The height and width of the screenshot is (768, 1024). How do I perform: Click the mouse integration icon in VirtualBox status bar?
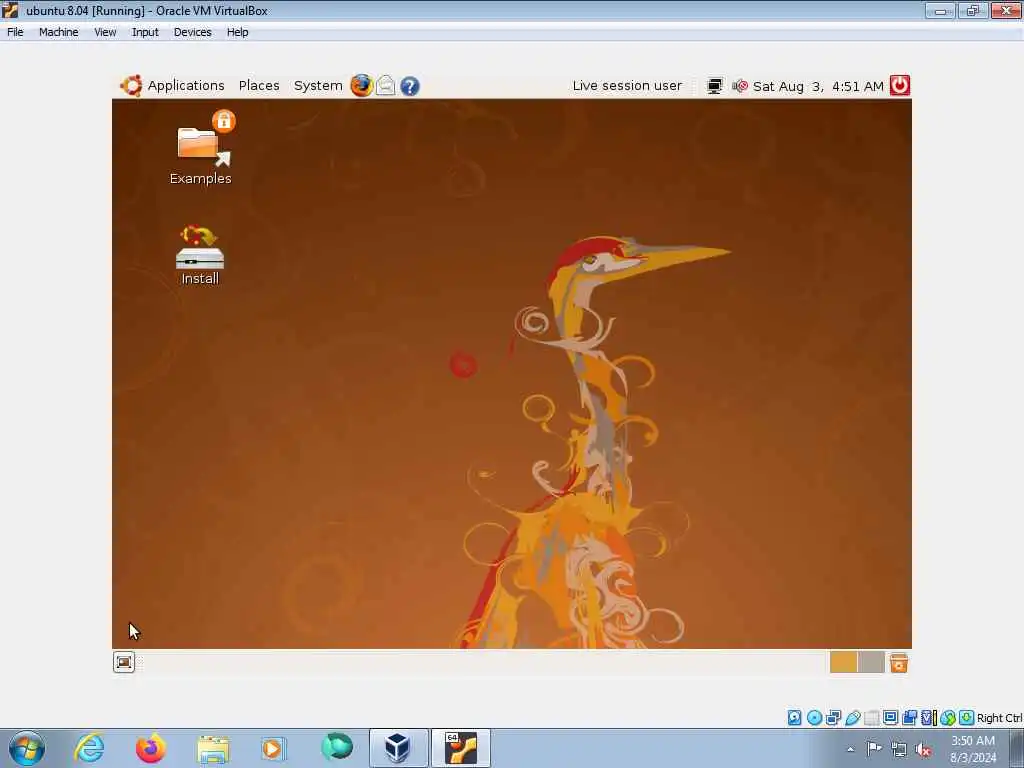(948, 718)
